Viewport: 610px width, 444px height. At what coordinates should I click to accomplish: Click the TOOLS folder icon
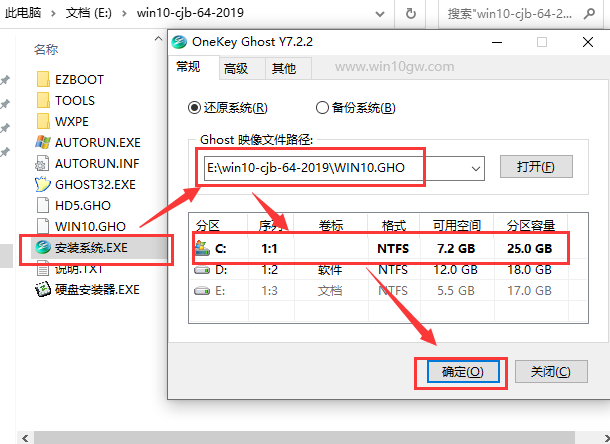tap(43, 100)
